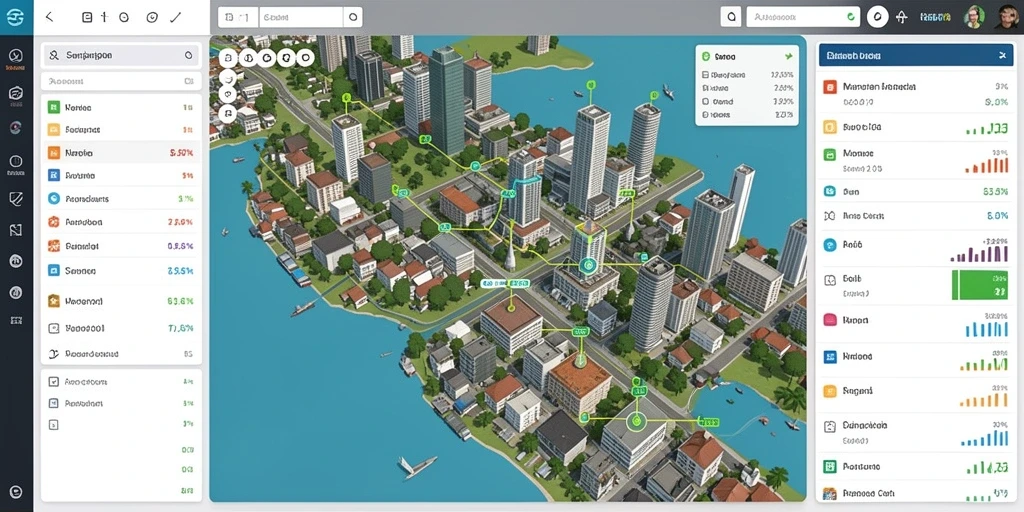The height and width of the screenshot is (512, 1024).
Task: Open the dropdown button right of the top center field
Action: 353,17
